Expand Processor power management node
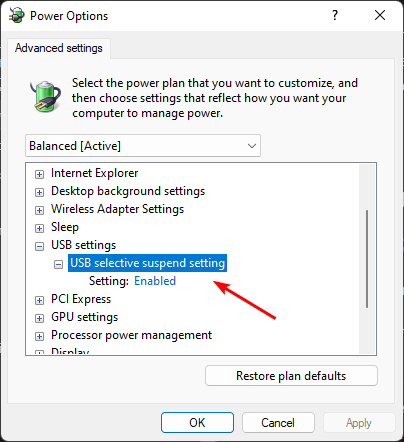Viewport: 404px width, 442px height. pyautogui.click(x=39, y=336)
